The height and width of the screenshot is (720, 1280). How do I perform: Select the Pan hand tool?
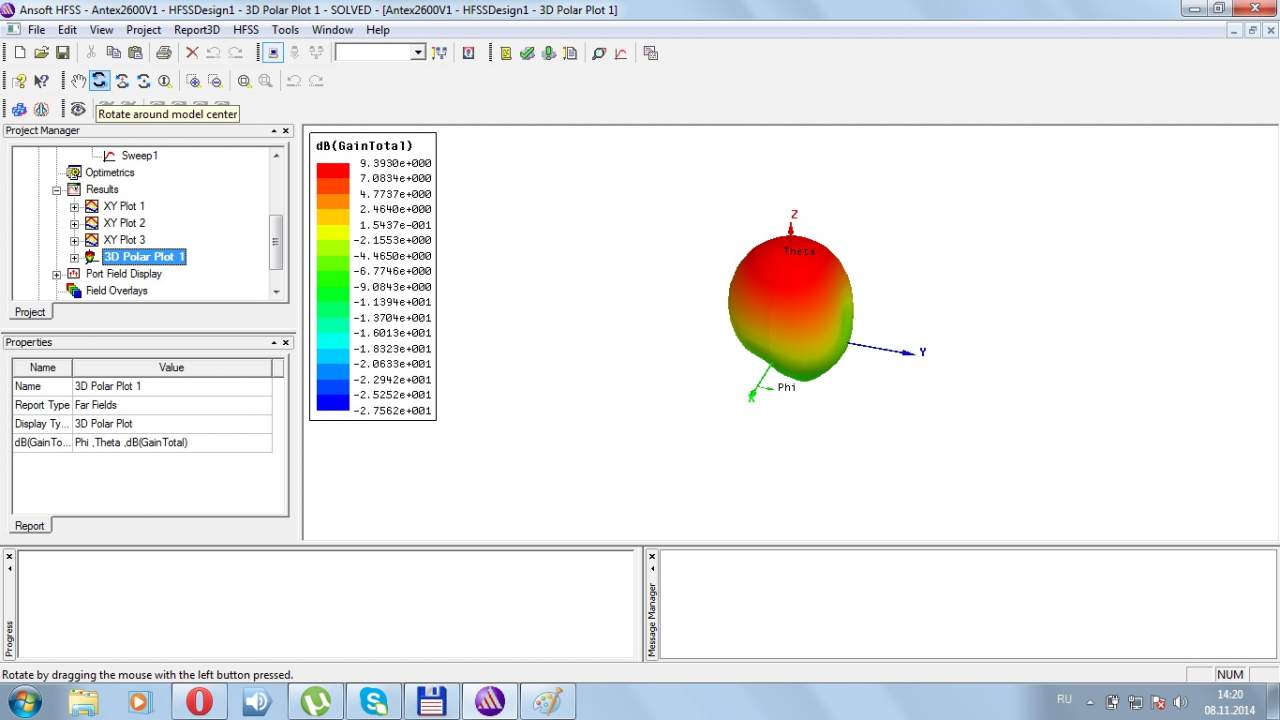point(78,81)
